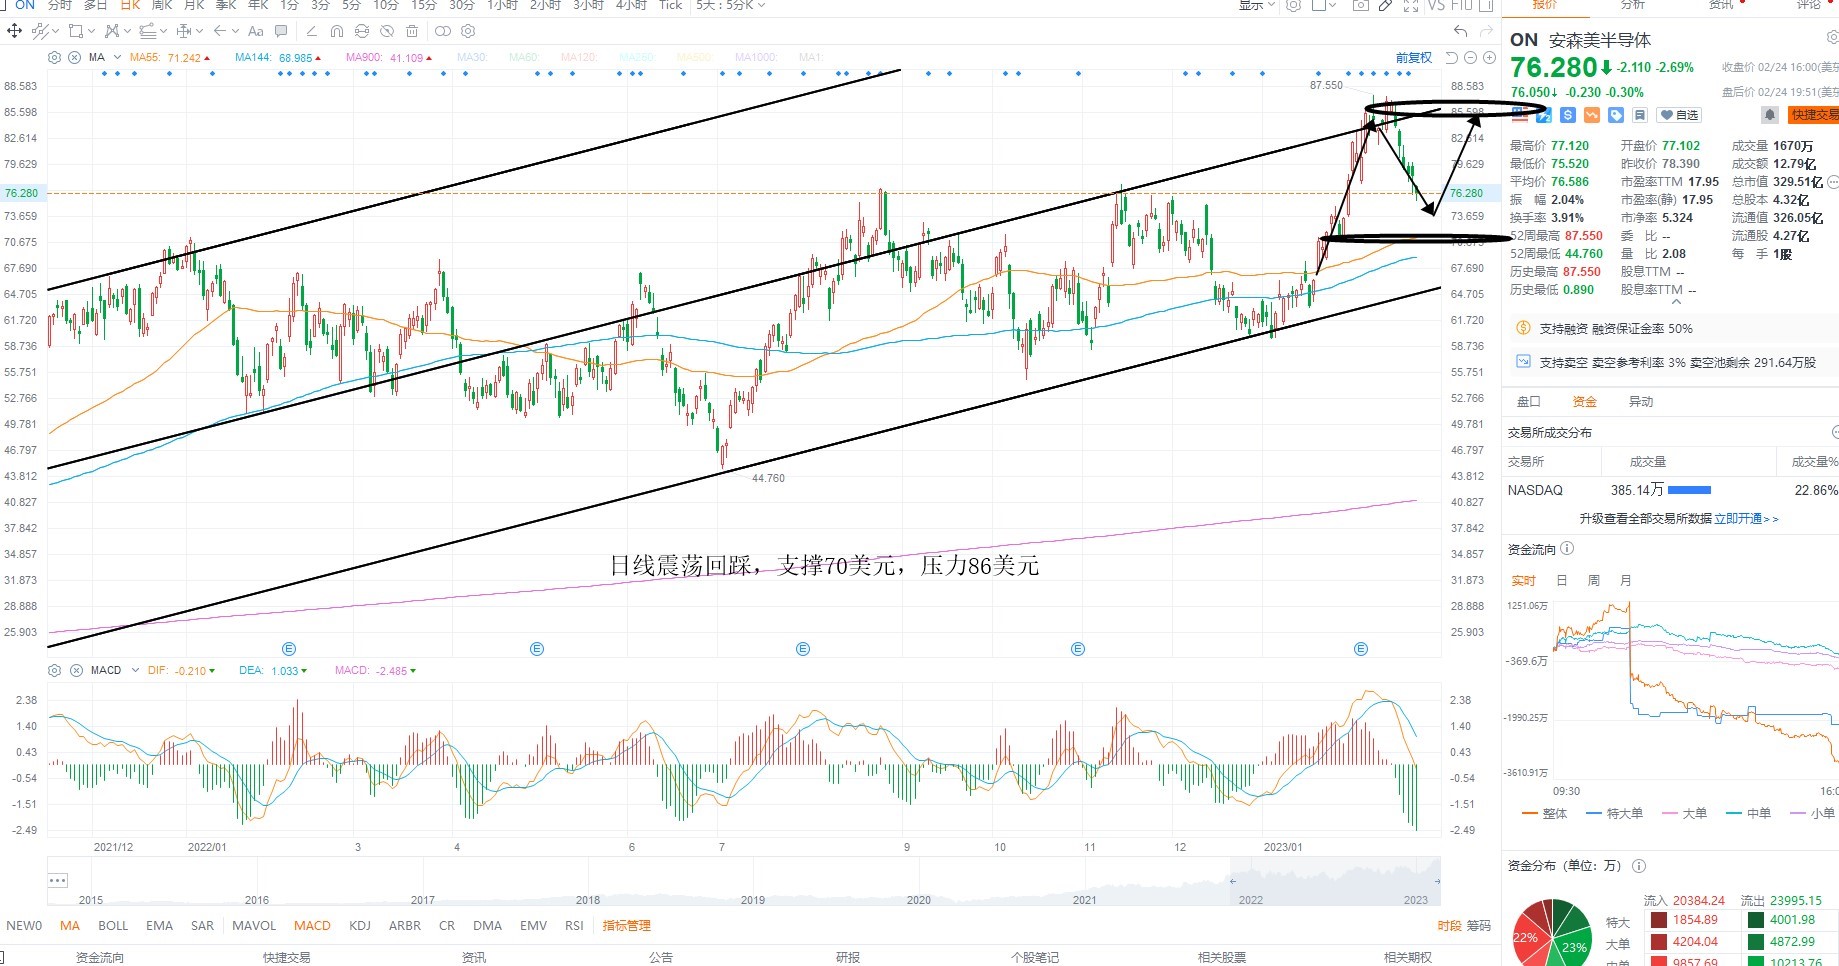Toggle the MA144 moving average line
Image resolution: width=1839 pixels, height=966 pixels.
coord(278,57)
